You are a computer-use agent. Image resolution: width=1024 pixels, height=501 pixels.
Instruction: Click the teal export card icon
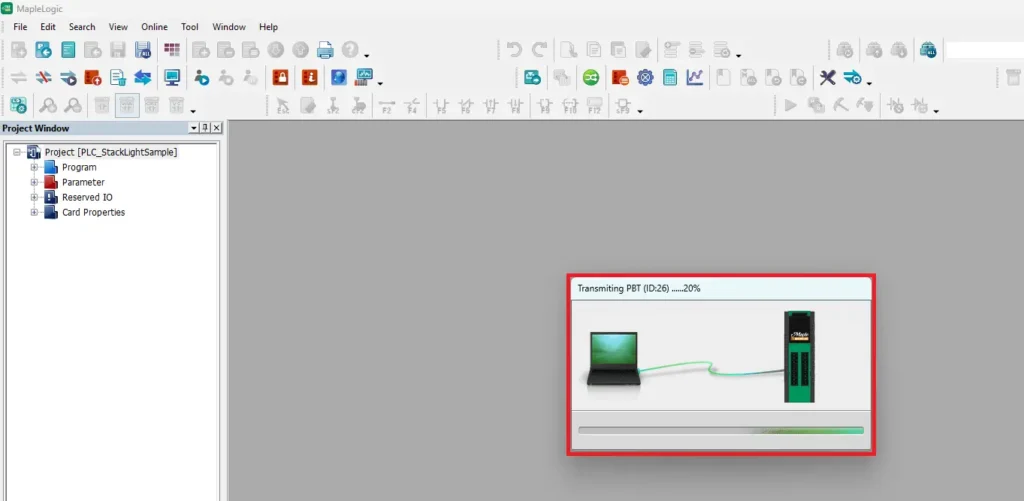click(532, 78)
